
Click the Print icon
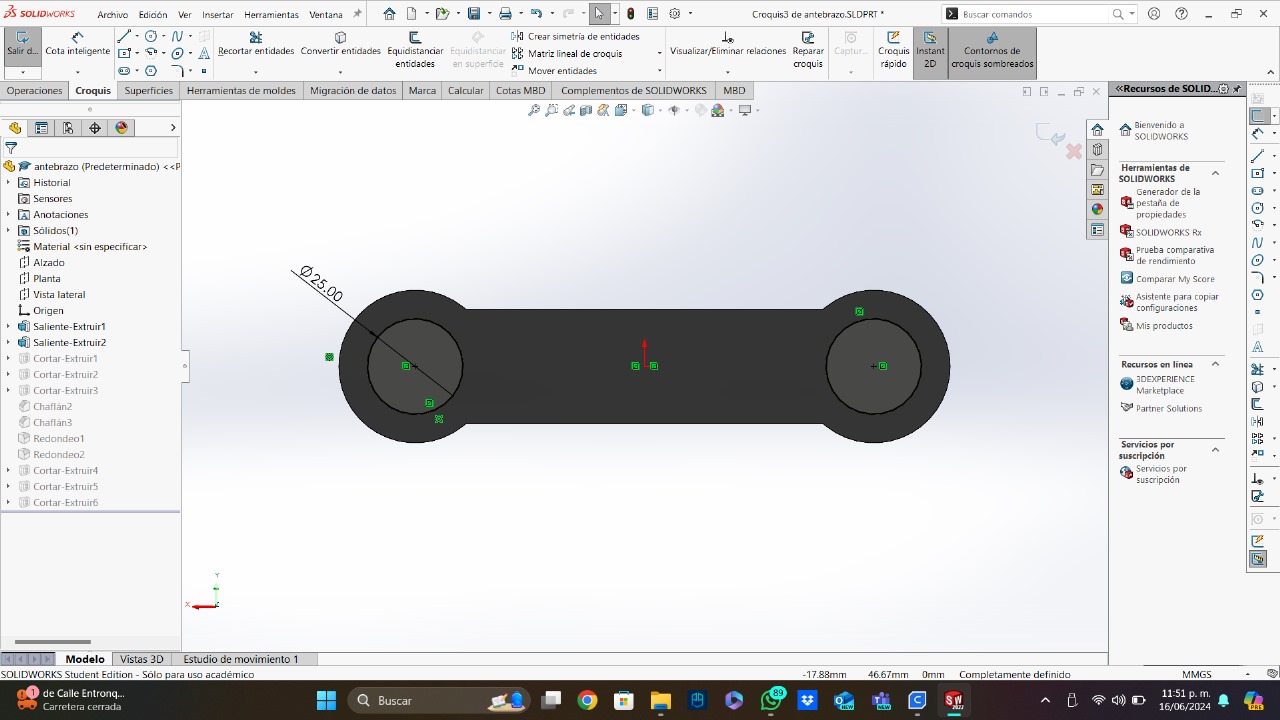tap(505, 14)
